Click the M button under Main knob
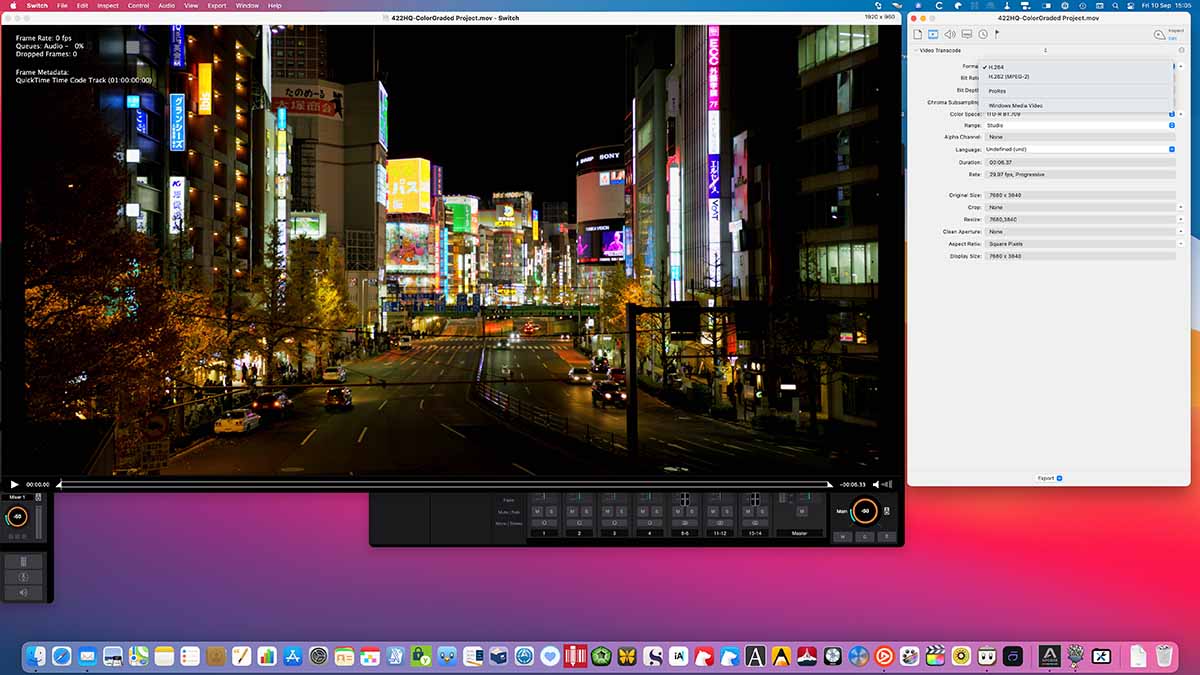This screenshot has height=675, width=1200. (x=841, y=537)
